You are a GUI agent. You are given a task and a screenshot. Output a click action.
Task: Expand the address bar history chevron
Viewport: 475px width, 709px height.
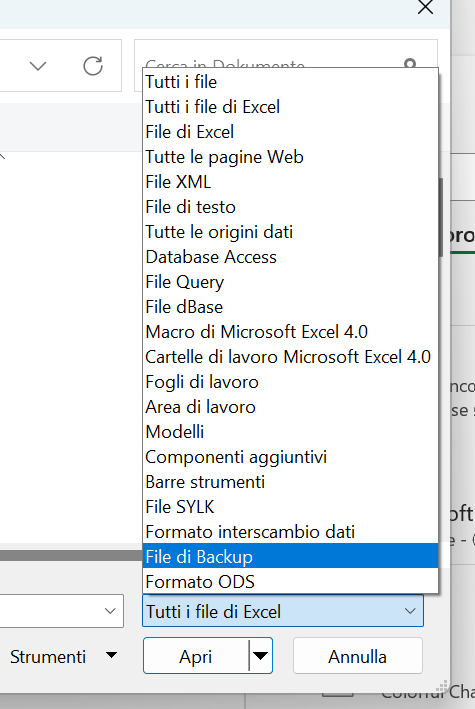[38, 66]
